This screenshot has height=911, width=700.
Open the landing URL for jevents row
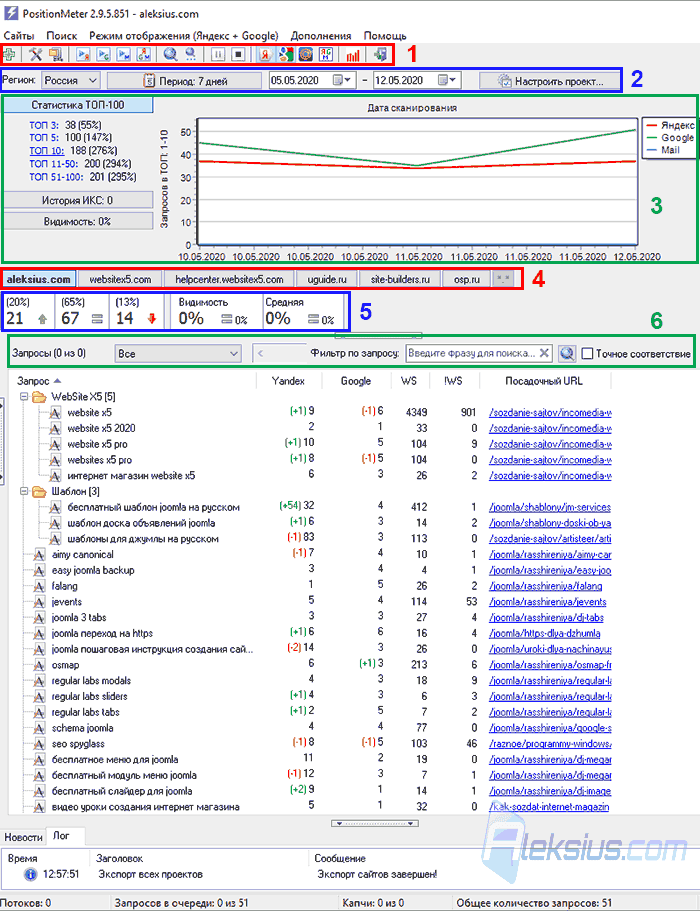(547, 602)
